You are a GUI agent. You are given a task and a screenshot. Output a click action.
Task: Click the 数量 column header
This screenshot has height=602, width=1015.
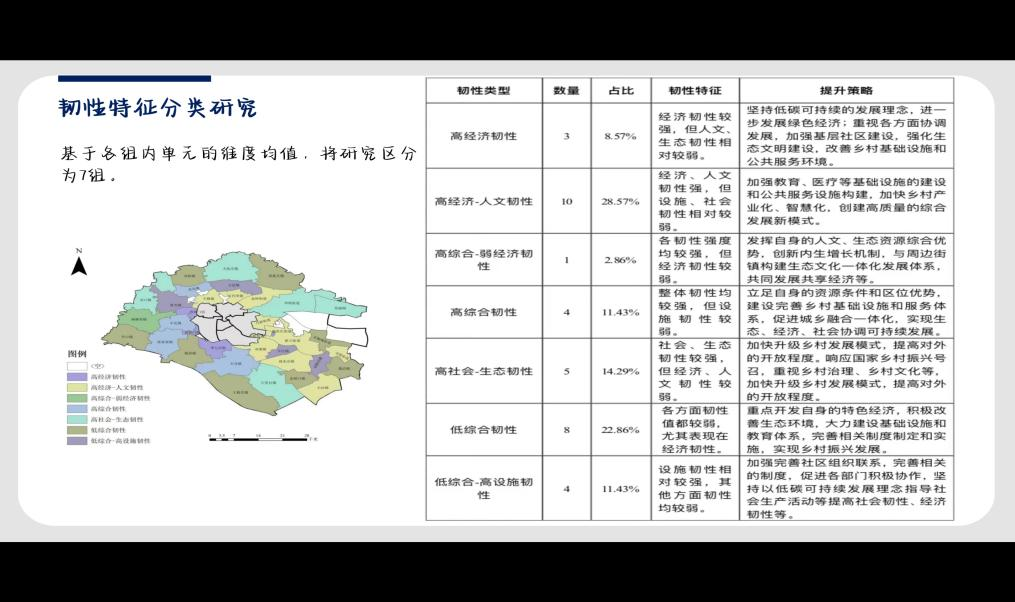pos(566,90)
